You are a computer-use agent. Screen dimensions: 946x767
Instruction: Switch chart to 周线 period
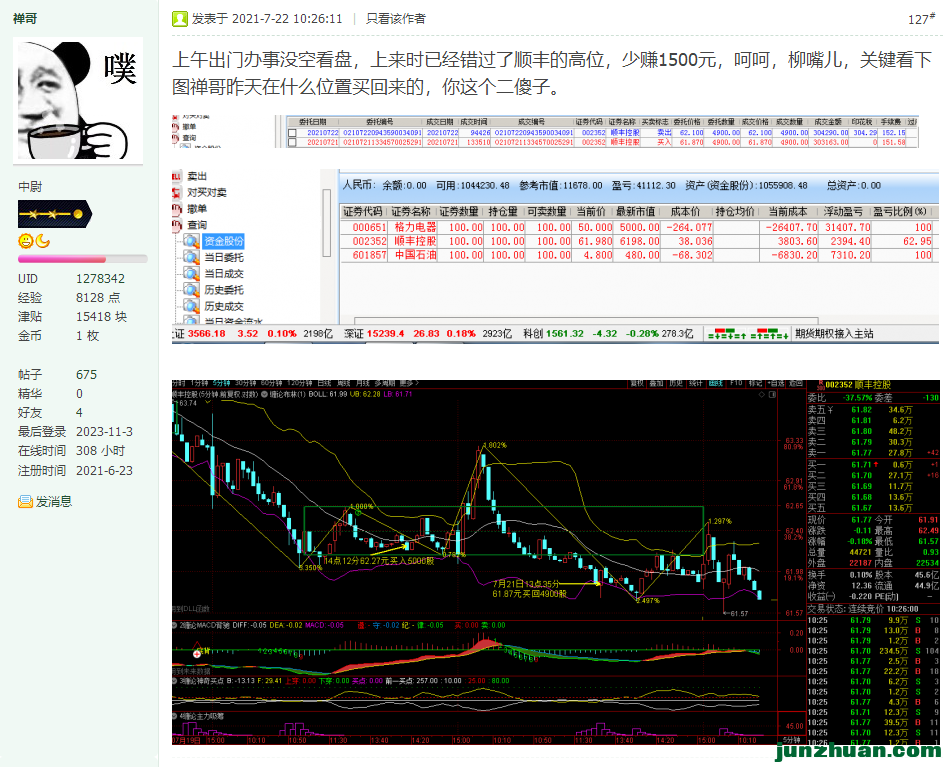(343, 384)
